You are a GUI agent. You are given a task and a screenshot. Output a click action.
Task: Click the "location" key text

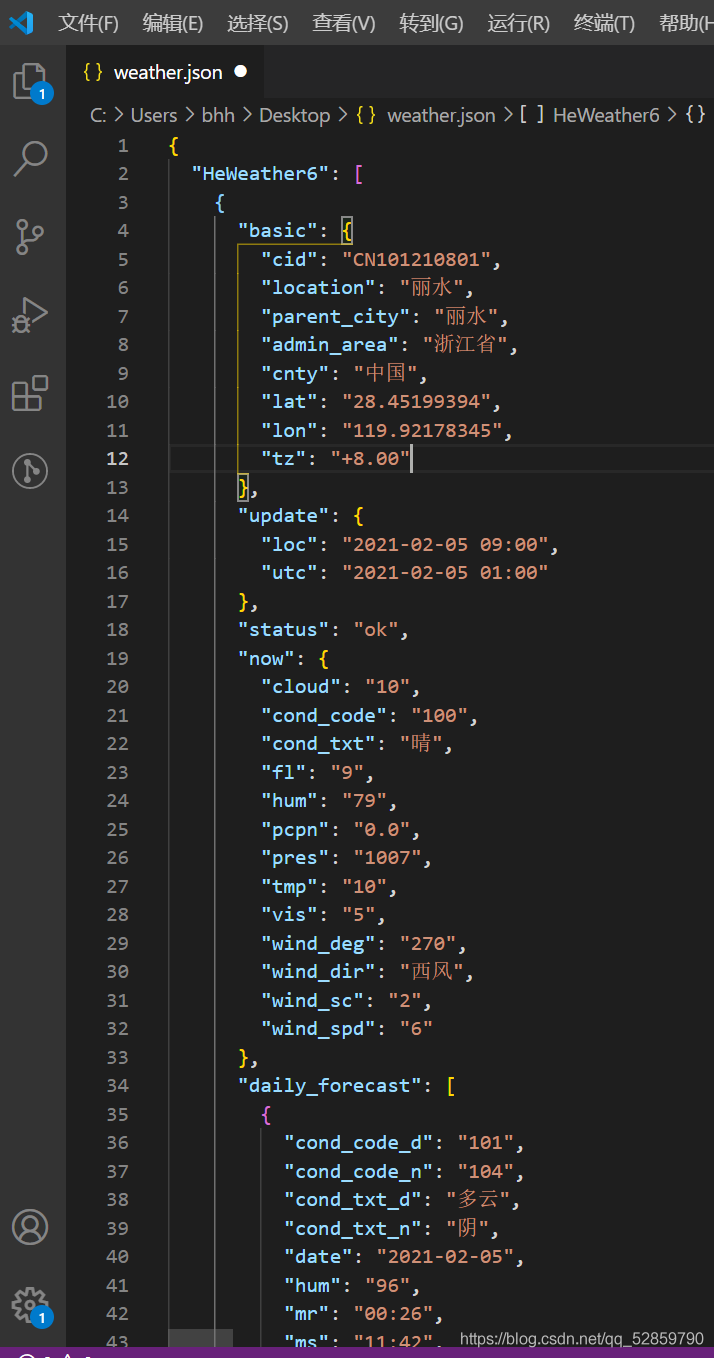tap(318, 288)
